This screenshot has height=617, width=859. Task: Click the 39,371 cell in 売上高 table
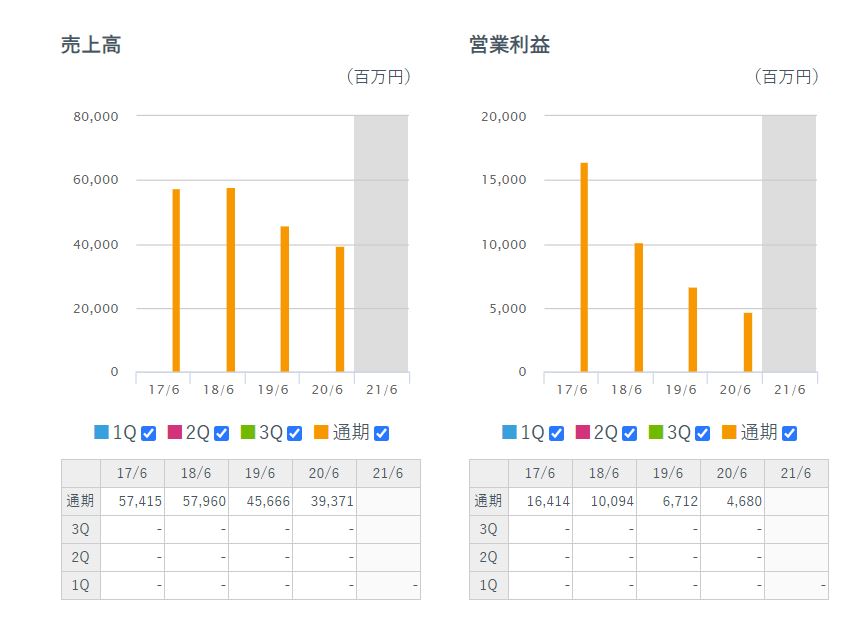tap(325, 501)
